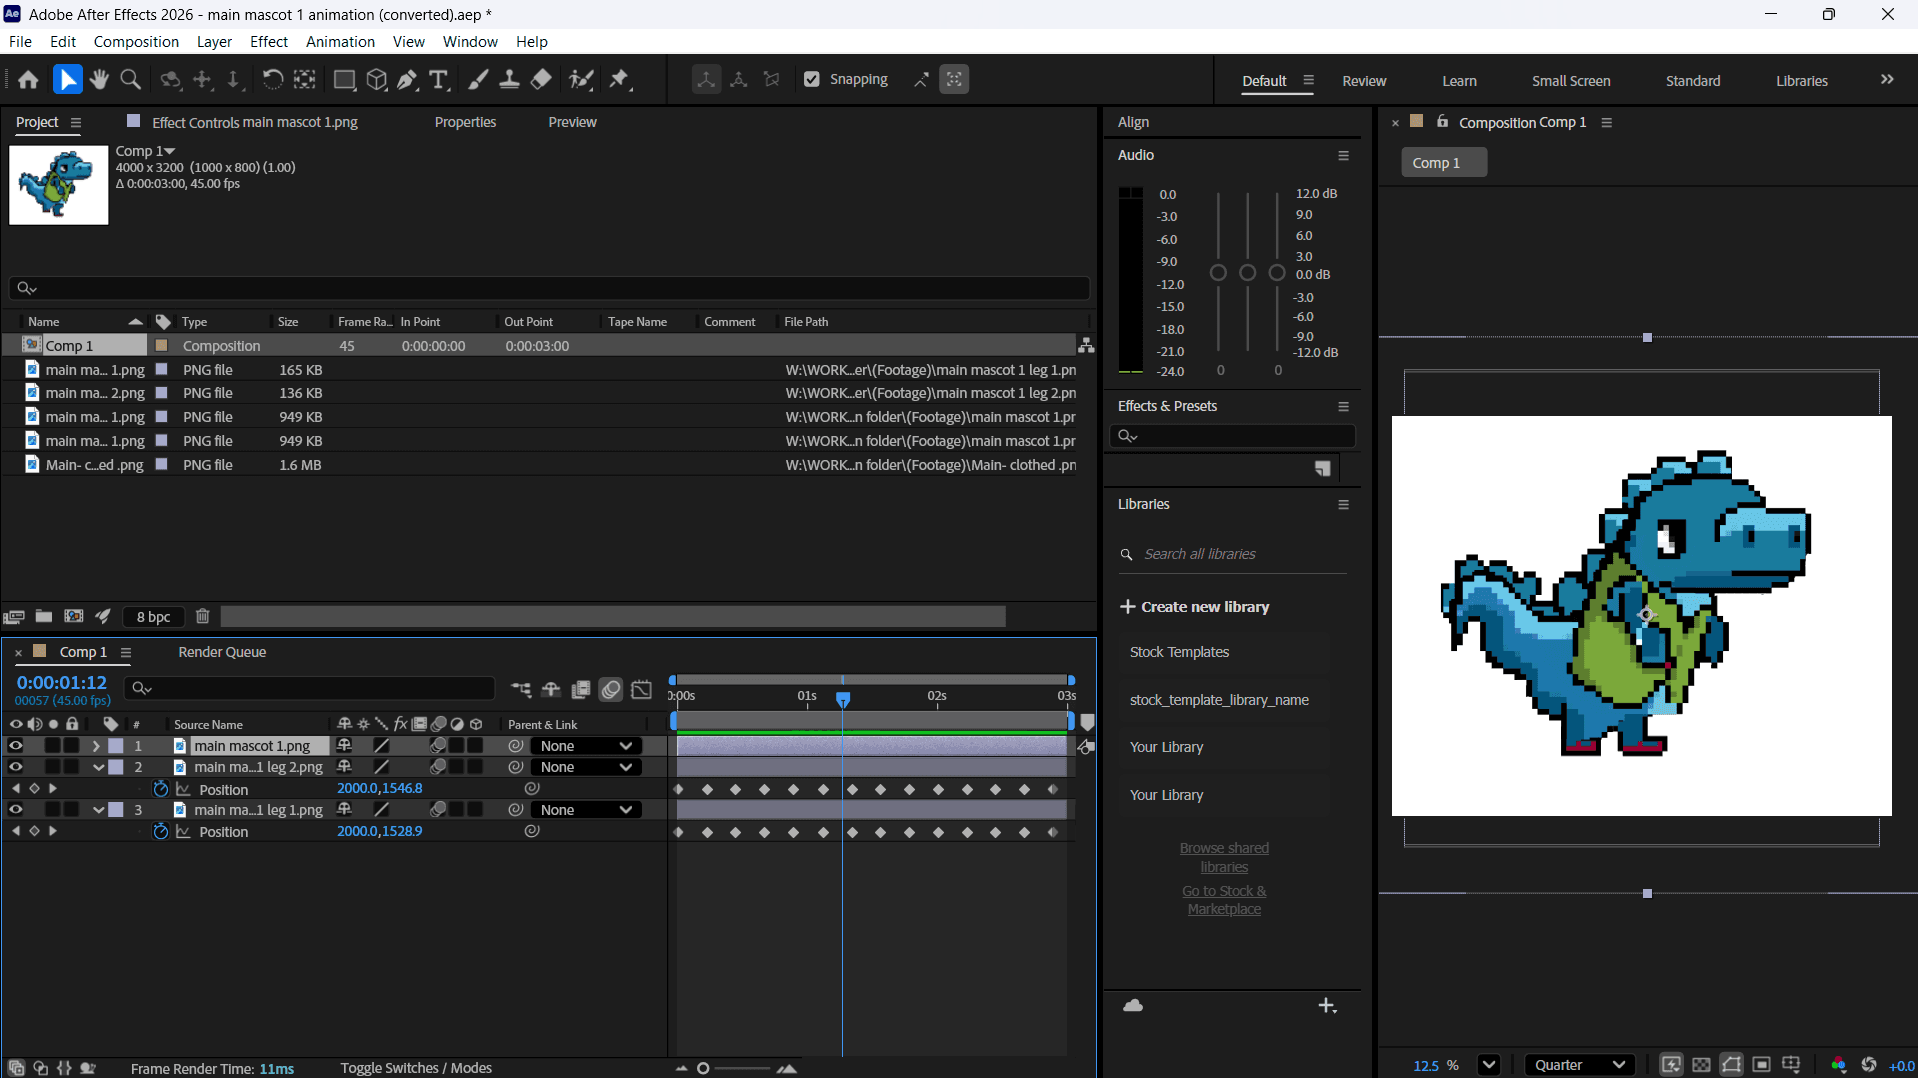Open the Quarter resolution dropdown
Image resolution: width=1918 pixels, height=1078 pixels.
[1579, 1065]
